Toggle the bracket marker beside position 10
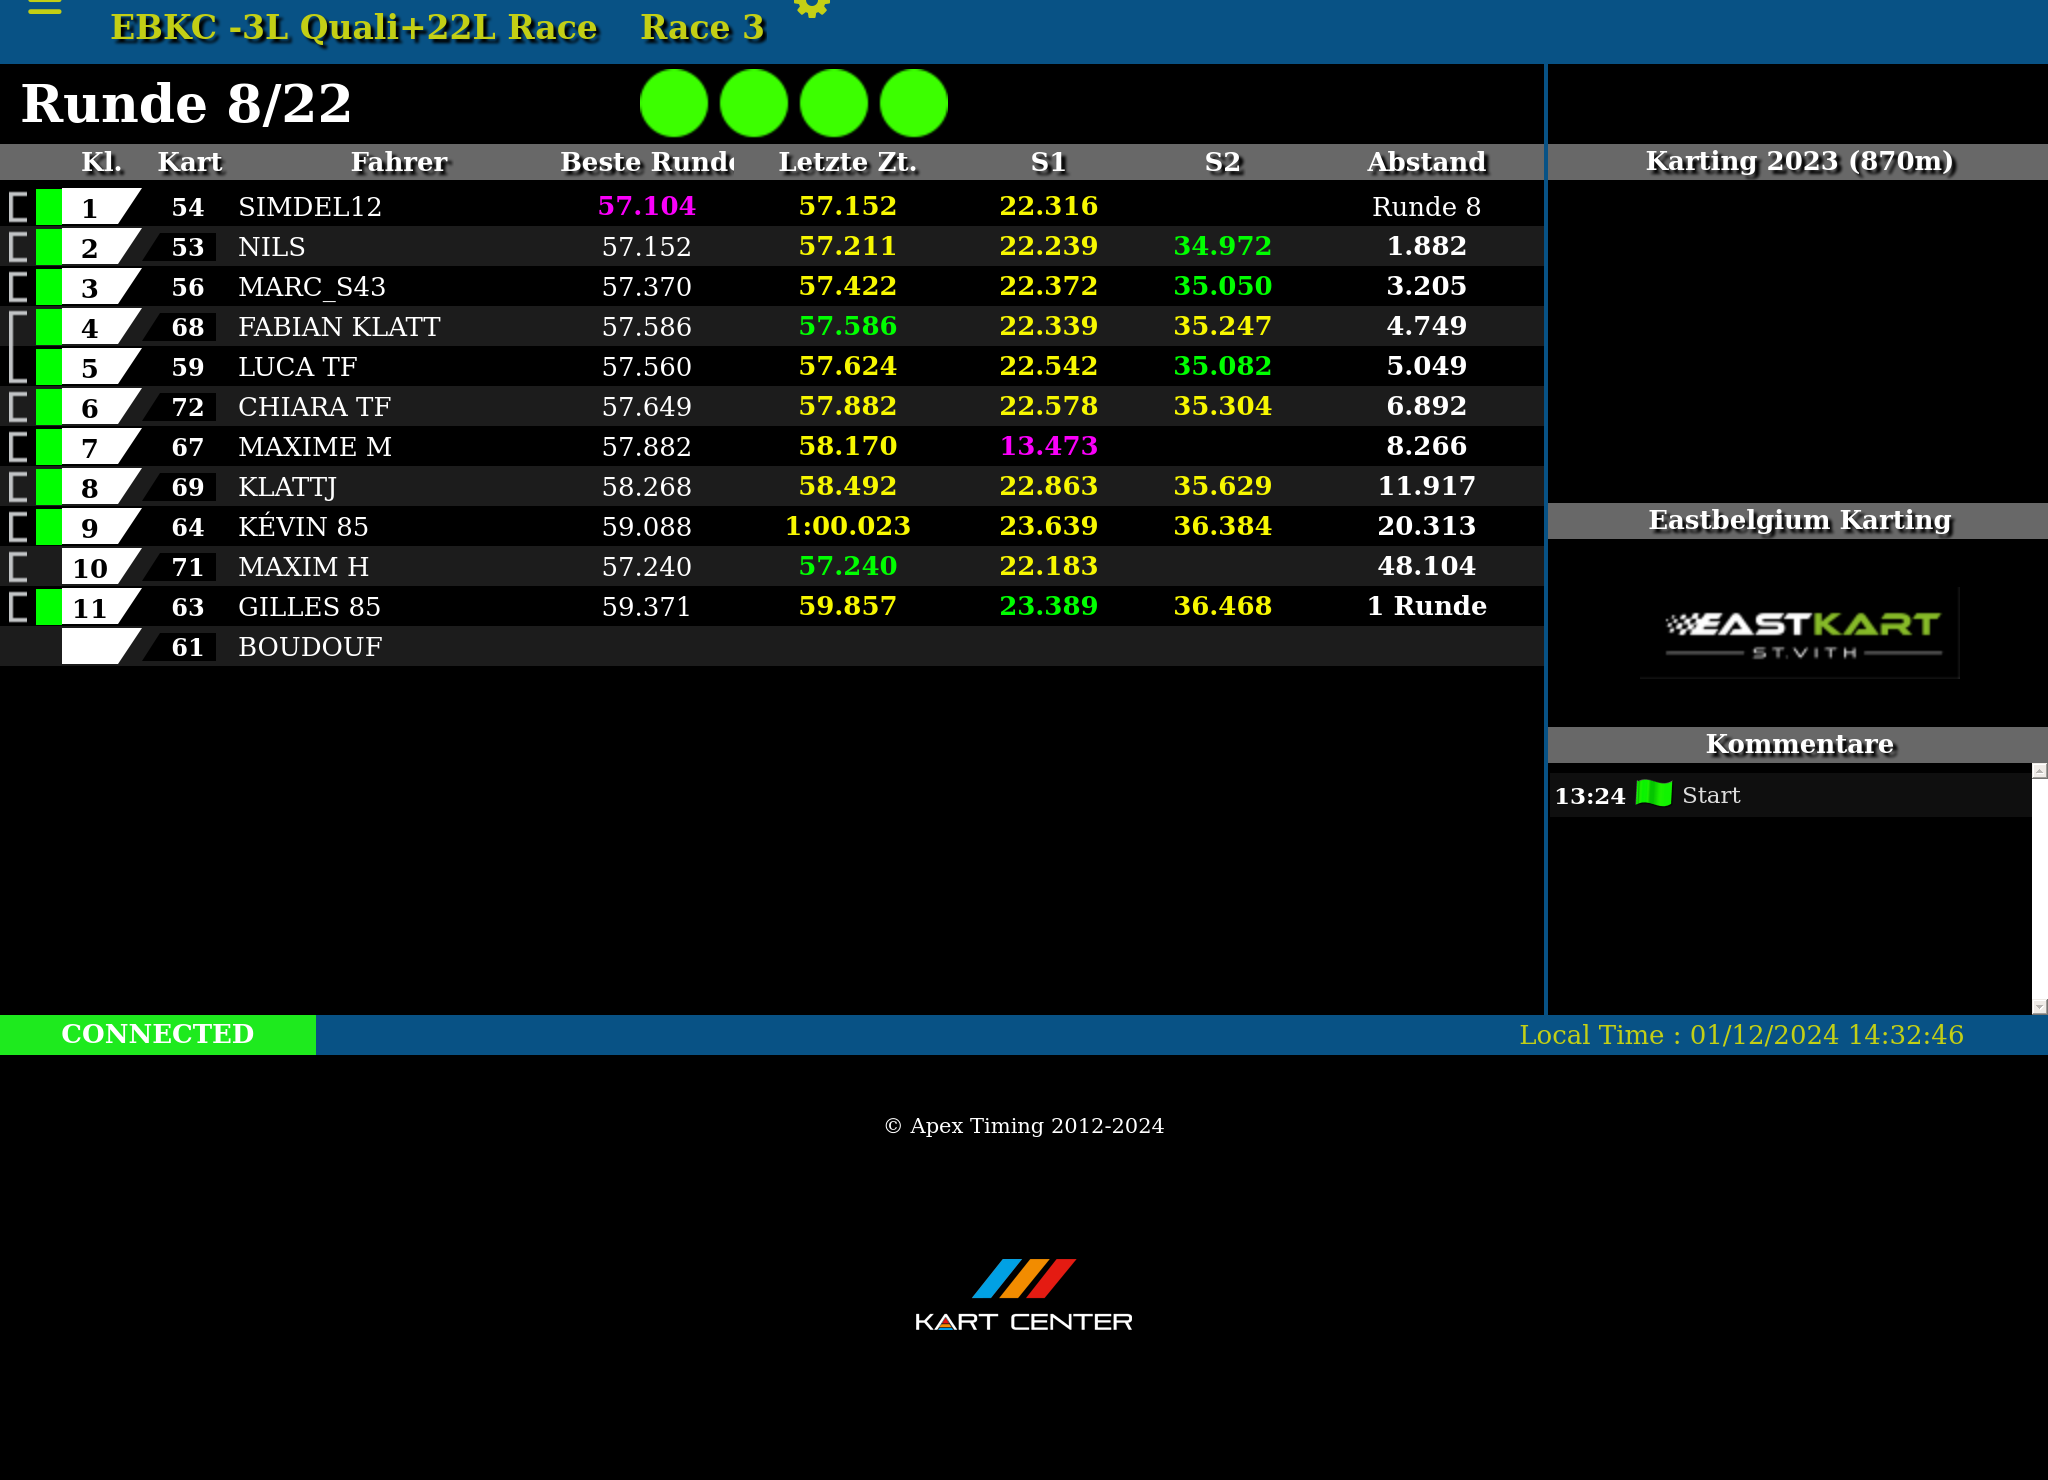Image resolution: width=2048 pixels, height=1480 pixels. (17, 567)
